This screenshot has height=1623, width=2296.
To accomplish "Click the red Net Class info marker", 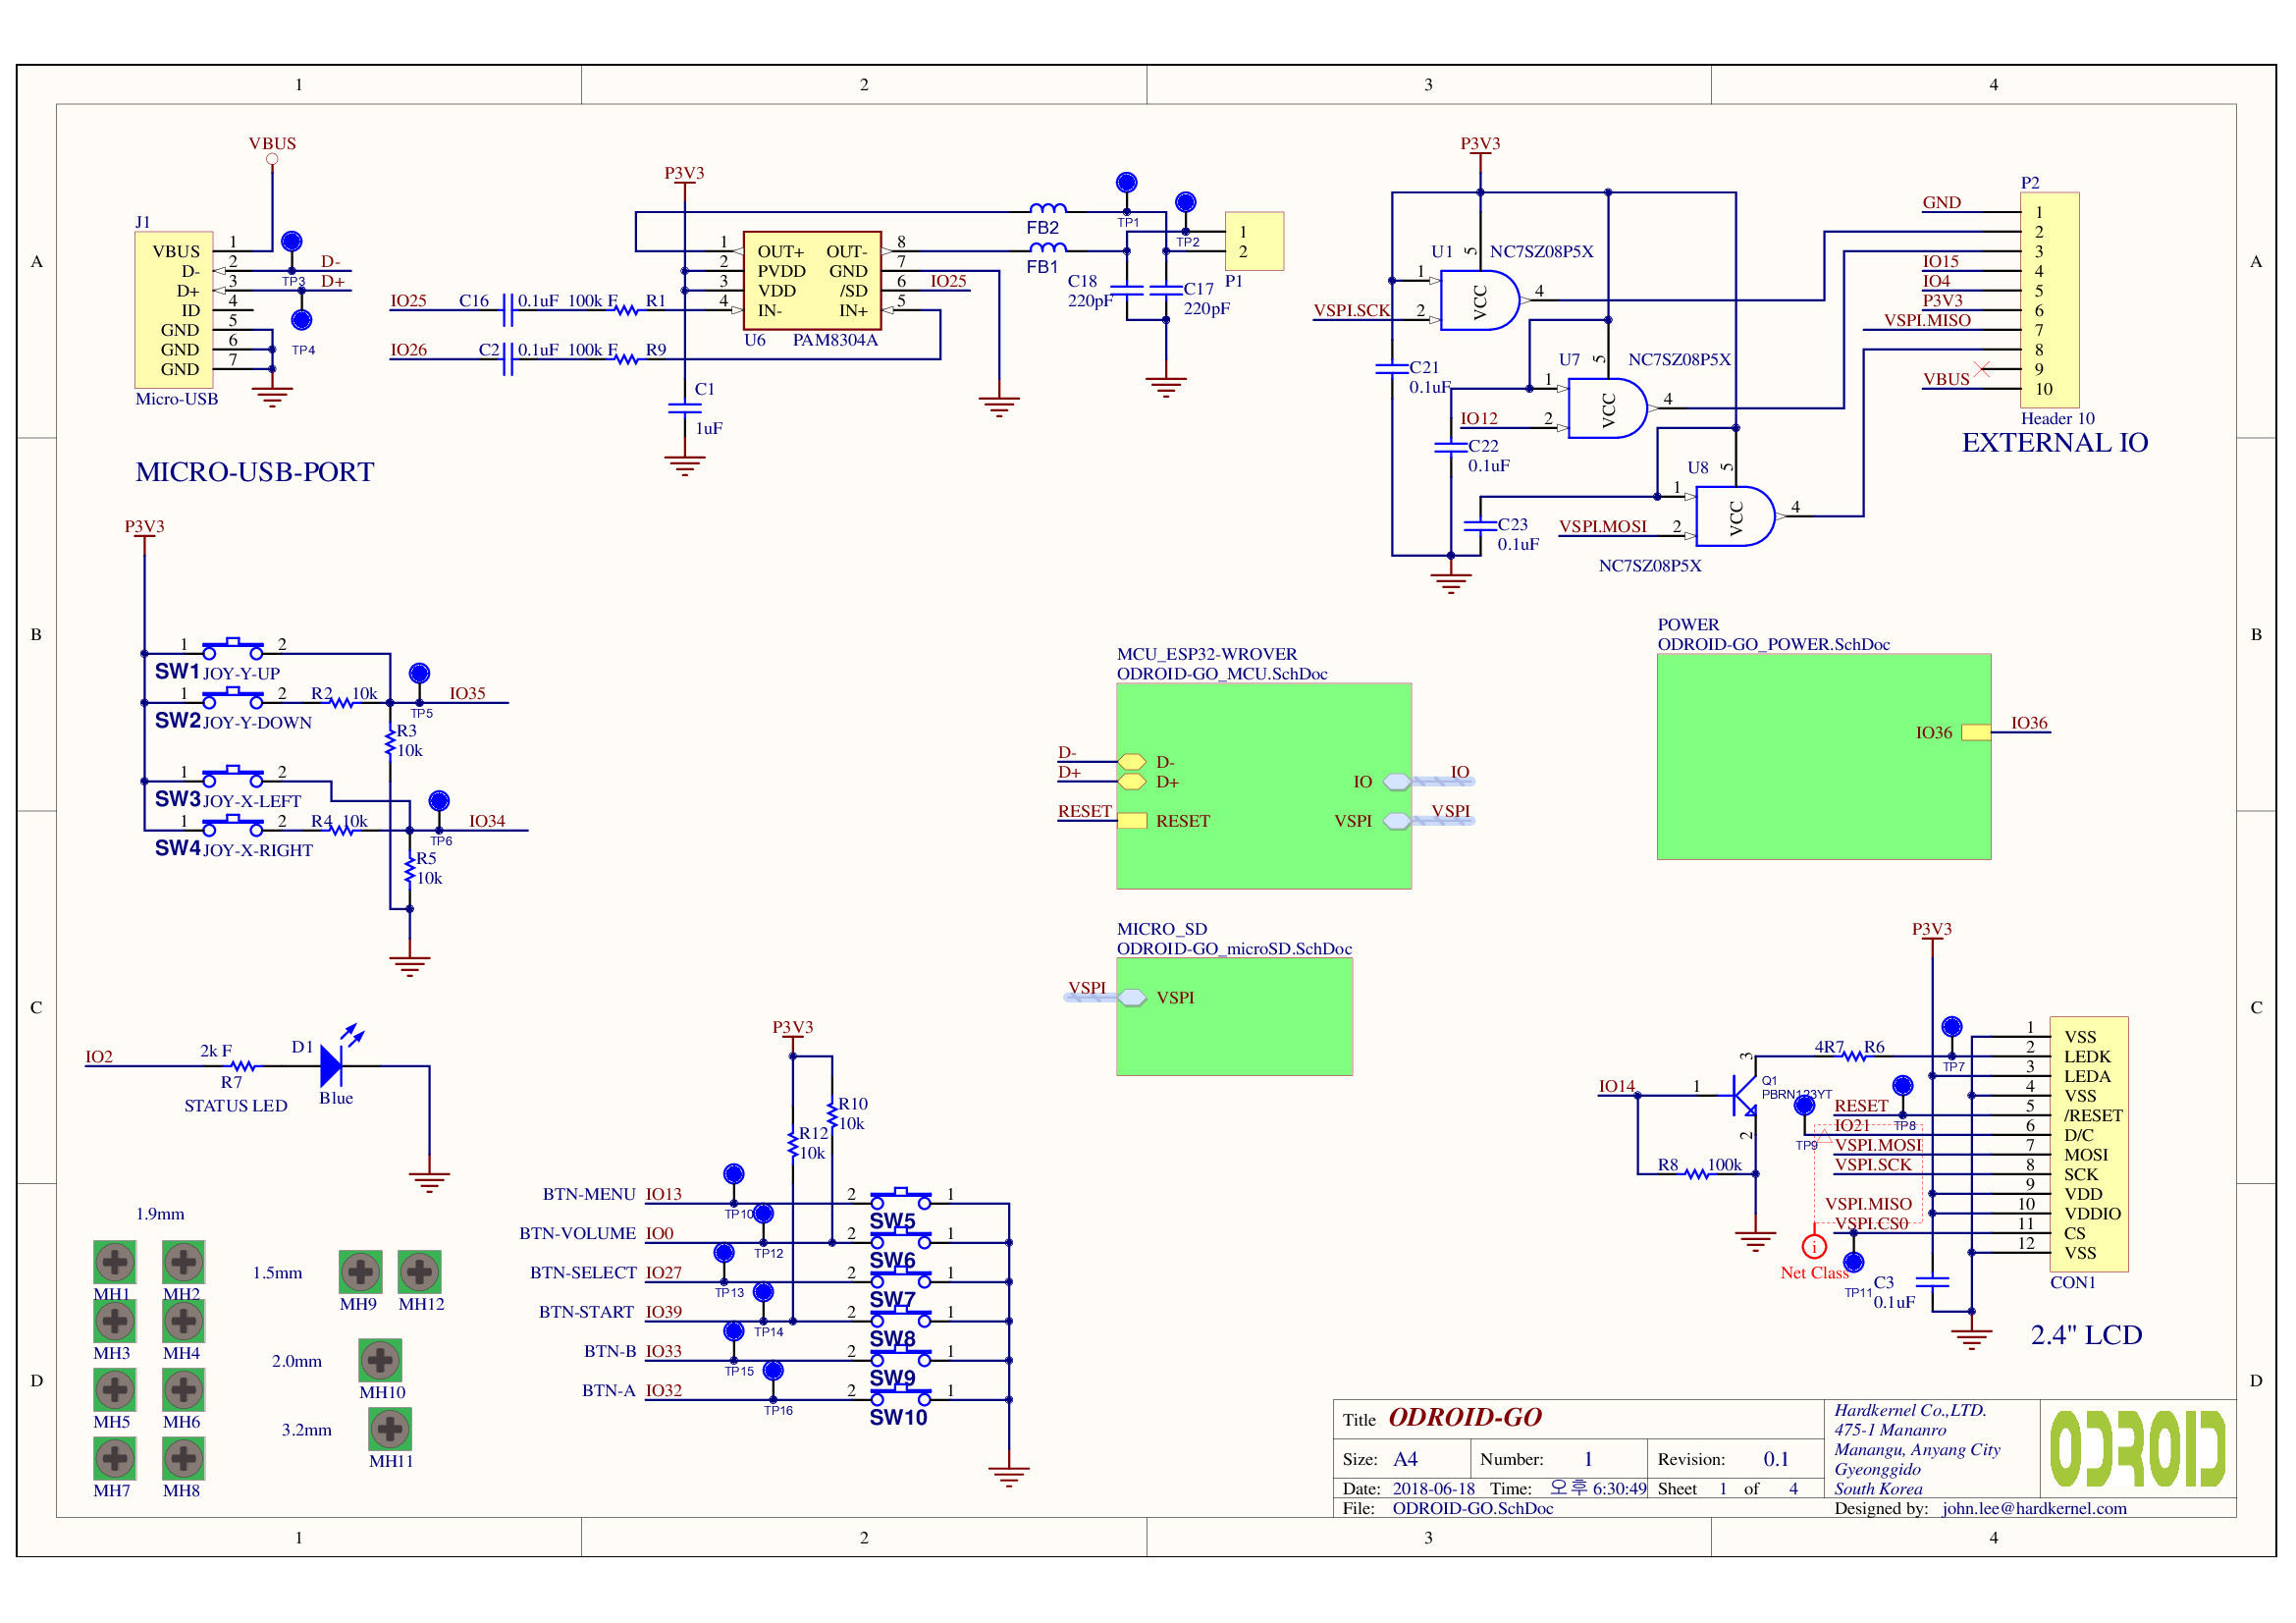I will pos(1814,1247).
